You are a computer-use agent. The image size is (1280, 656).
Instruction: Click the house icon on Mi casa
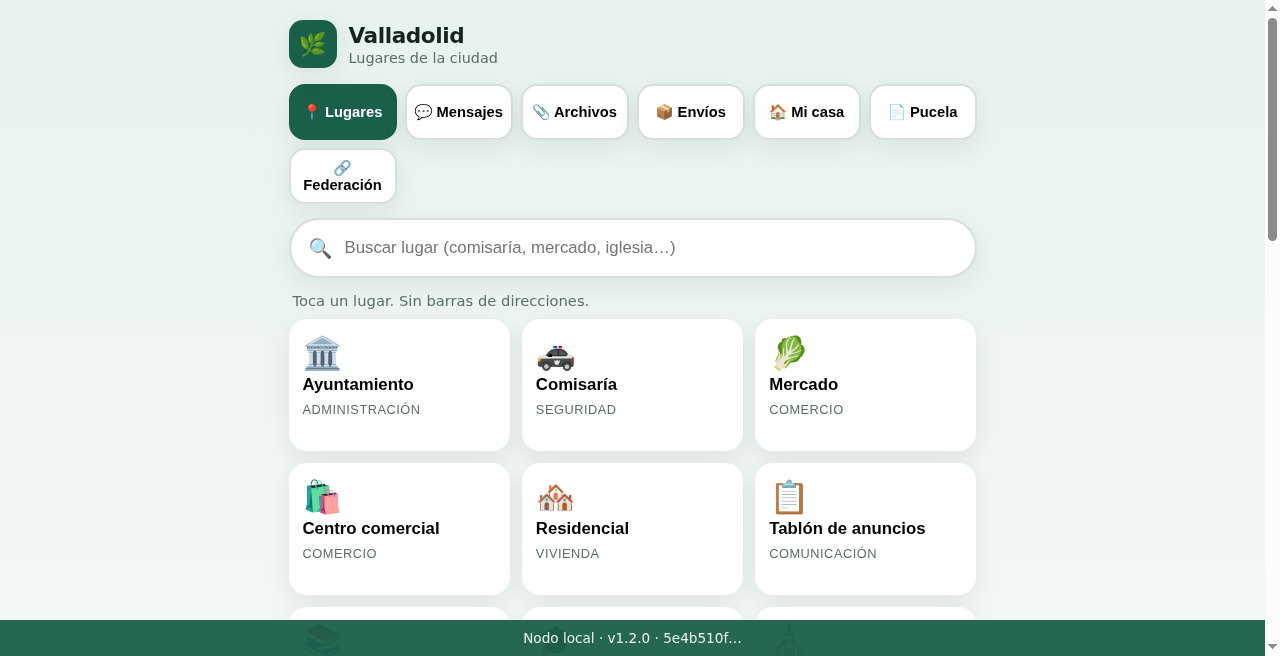778,112
